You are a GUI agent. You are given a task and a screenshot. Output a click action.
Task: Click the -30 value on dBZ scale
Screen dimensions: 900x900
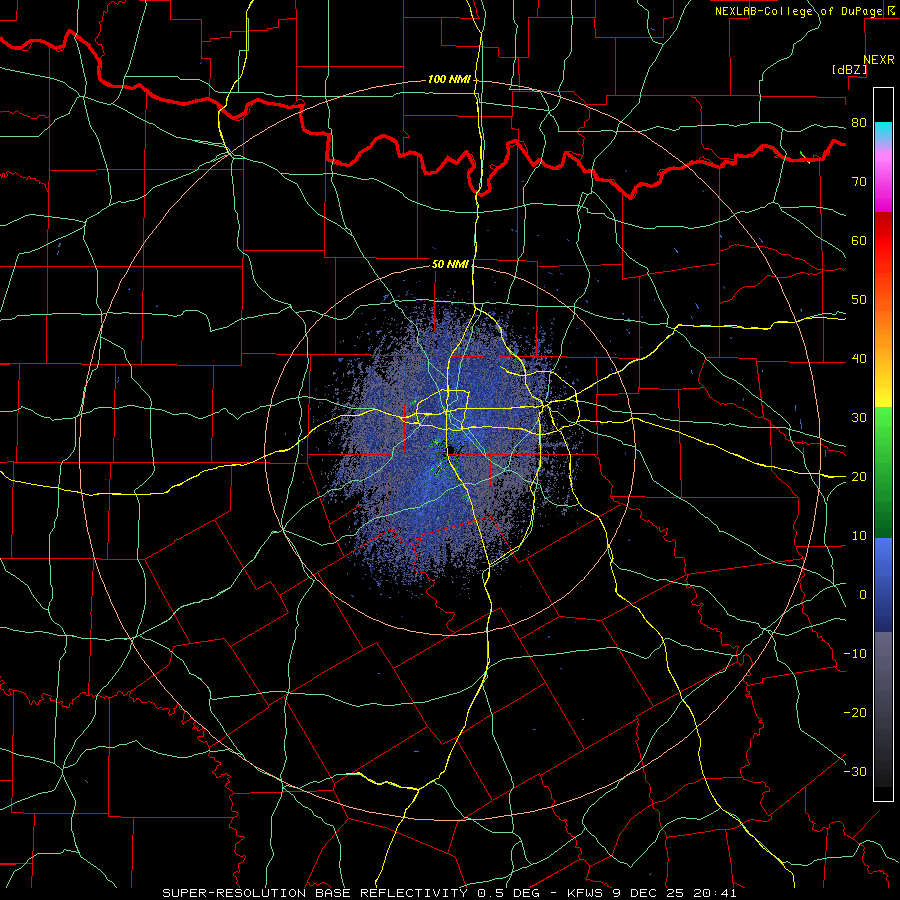click(x=855, y=772)
